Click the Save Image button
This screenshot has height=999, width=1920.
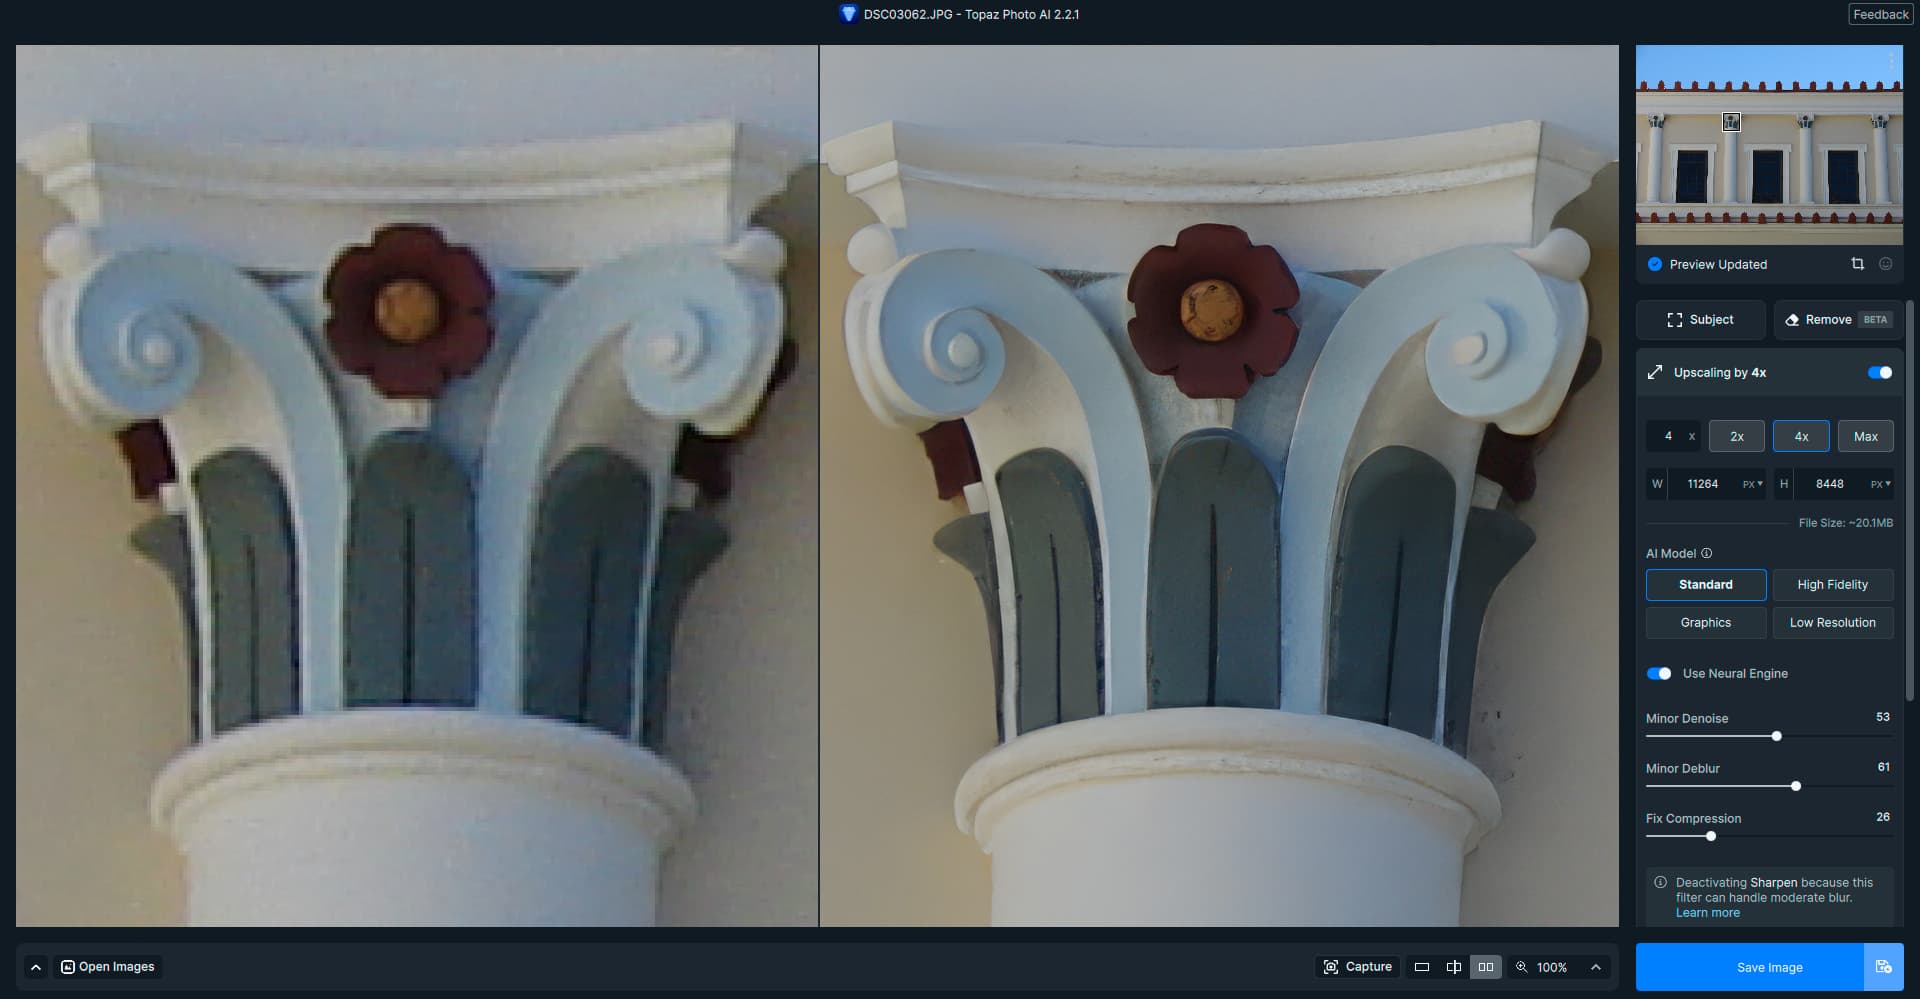click(x=1769, y=967)
